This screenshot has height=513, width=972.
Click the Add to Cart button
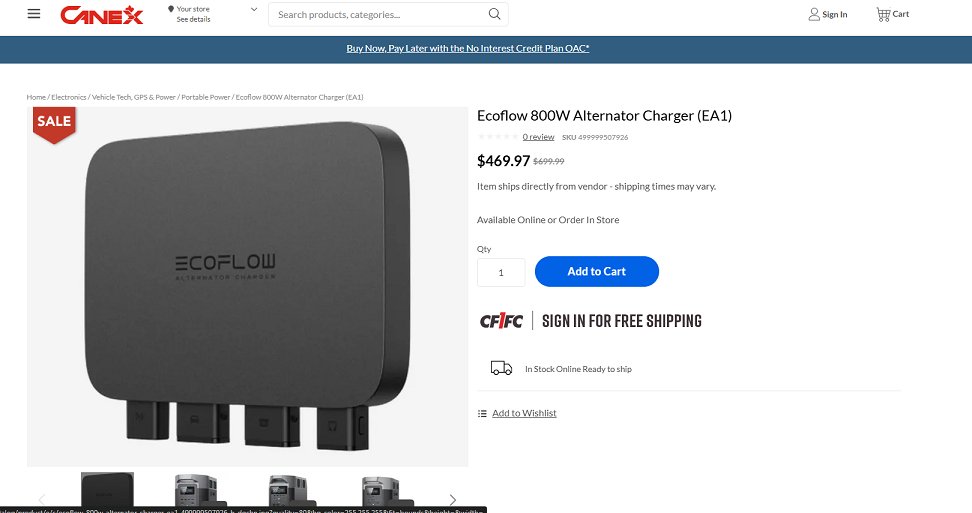coord(596,271)
